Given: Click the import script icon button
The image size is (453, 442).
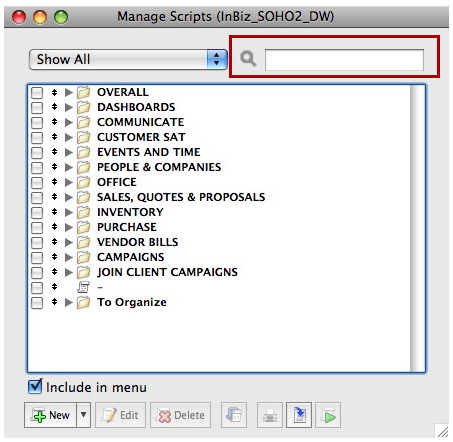Looking at the screenshot, I should click(x=299, y=415).
